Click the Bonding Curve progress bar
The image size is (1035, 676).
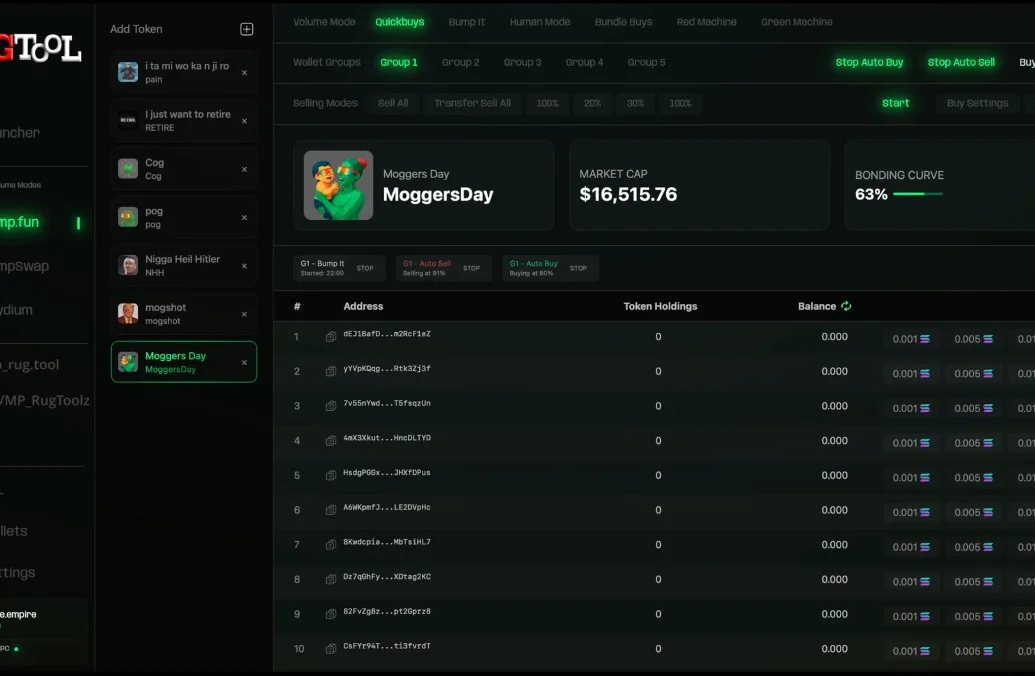(917, 194)
